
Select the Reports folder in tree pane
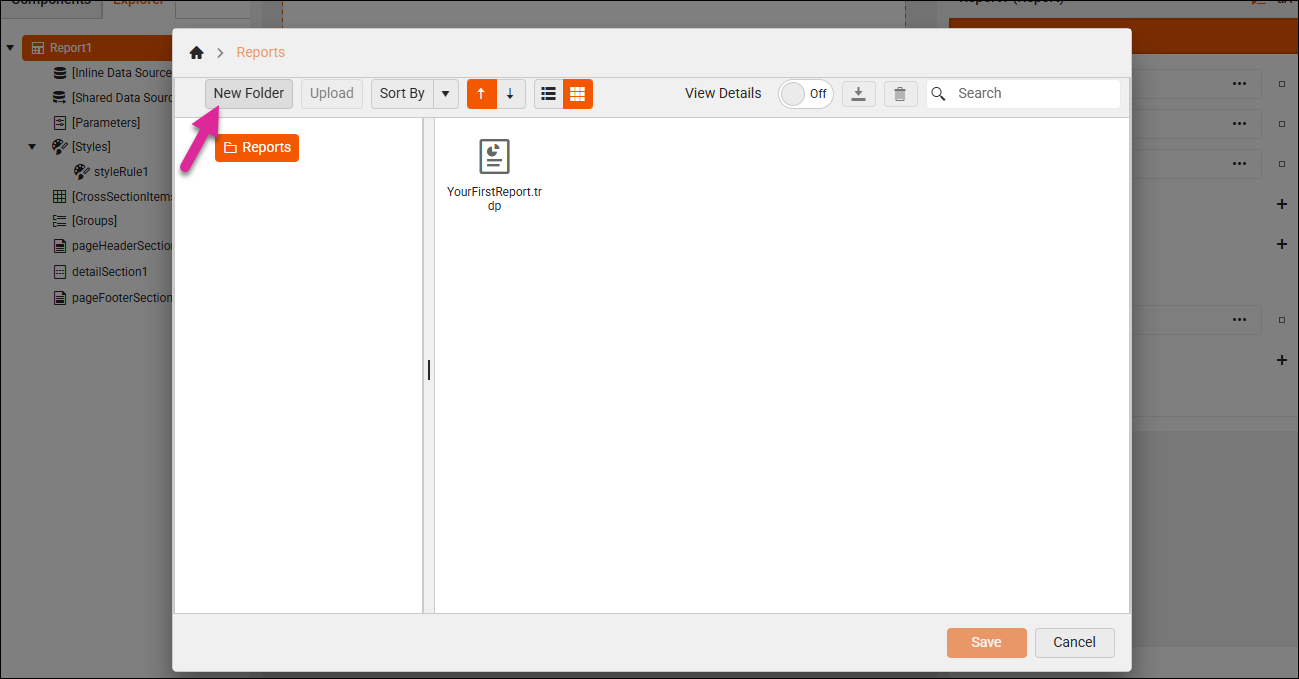click(257, 148)
